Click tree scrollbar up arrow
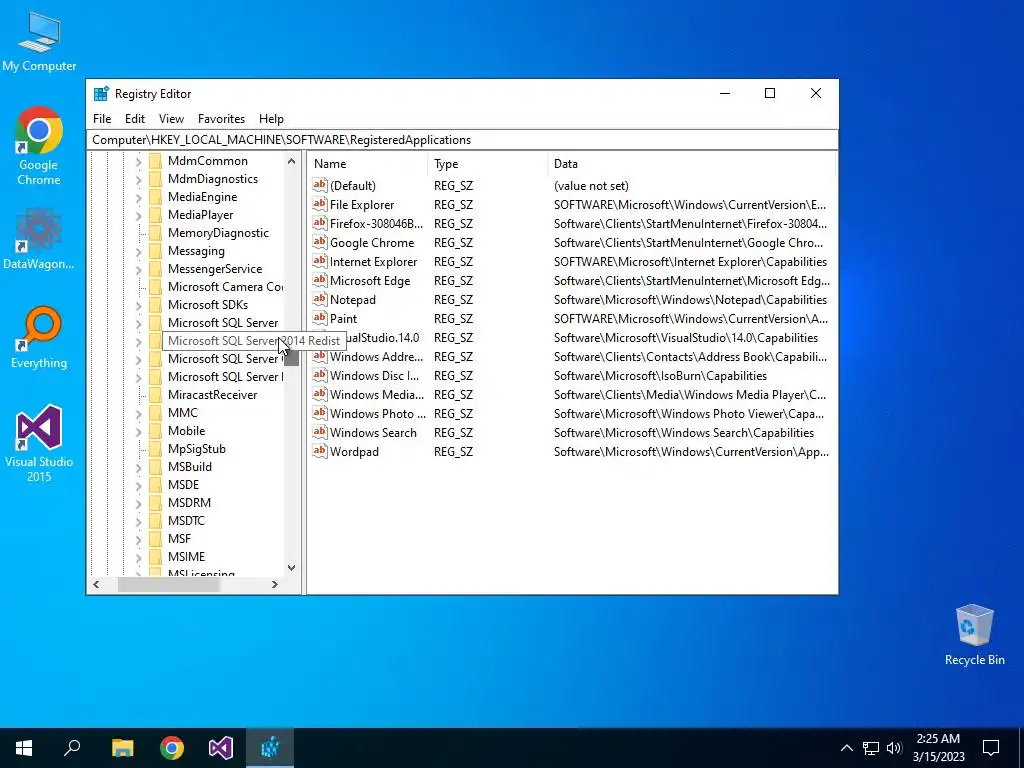Screen dimensions: 1024x768 click(x=291, y=161)
